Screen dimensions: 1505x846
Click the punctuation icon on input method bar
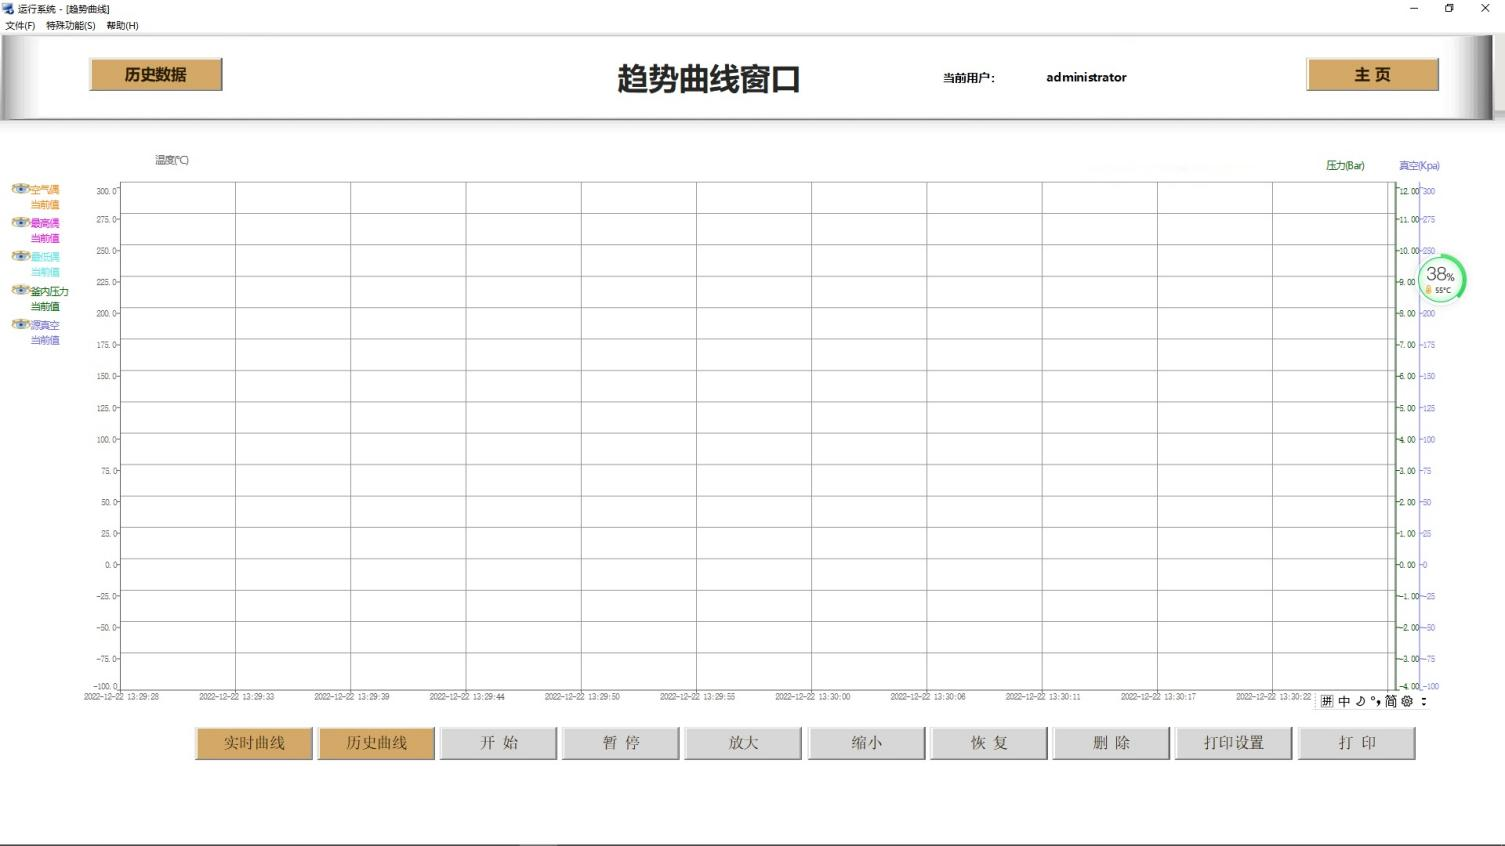[x=1375, y=702]
